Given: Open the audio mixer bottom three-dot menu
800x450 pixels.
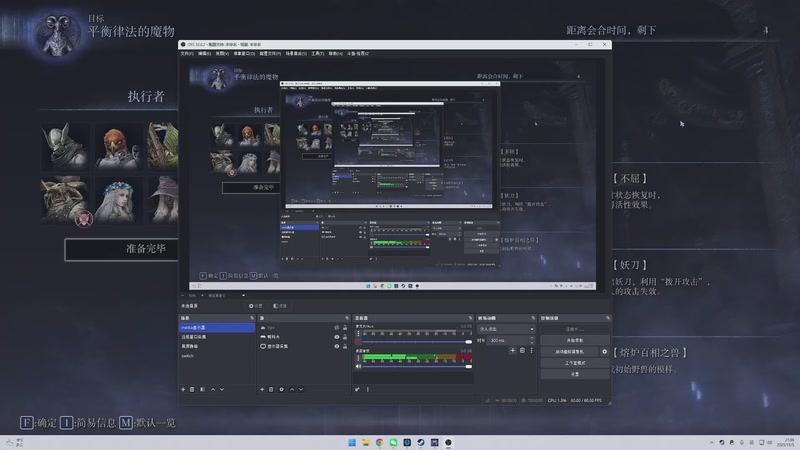Looking at the screenshot, I should 367,389.
